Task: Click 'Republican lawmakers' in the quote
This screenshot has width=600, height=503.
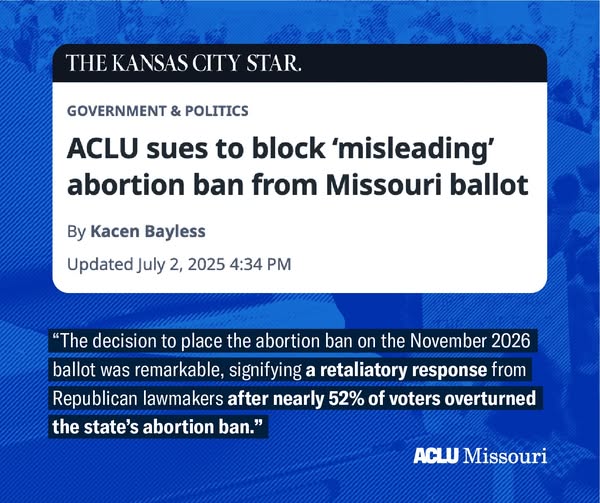Action: pyautogui.click(x=138, y=399)
